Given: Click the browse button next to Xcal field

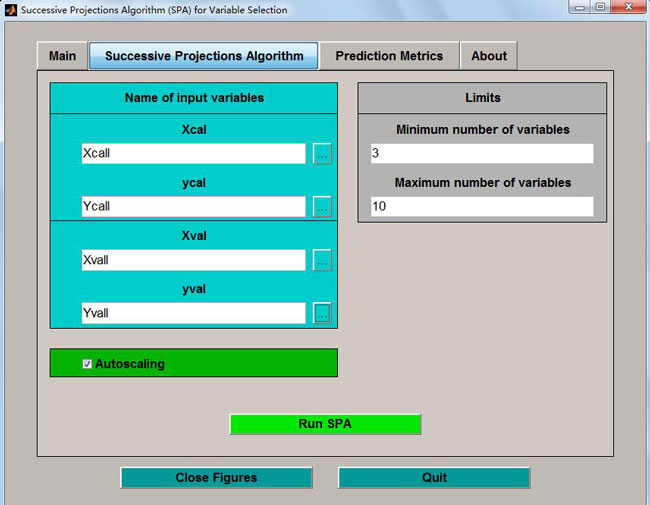Looking at the screenshot, I should click(x=322, y=154).
